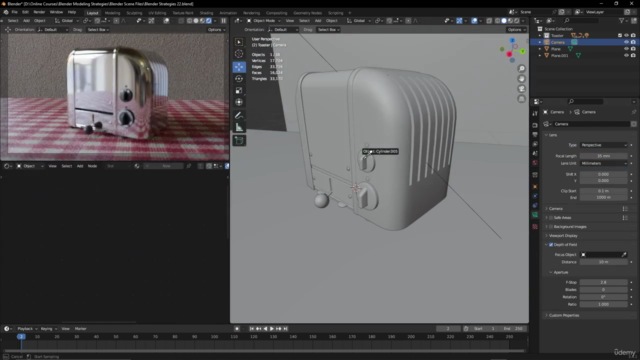Expand the Custom Properties panel

(x=564, y=315)
